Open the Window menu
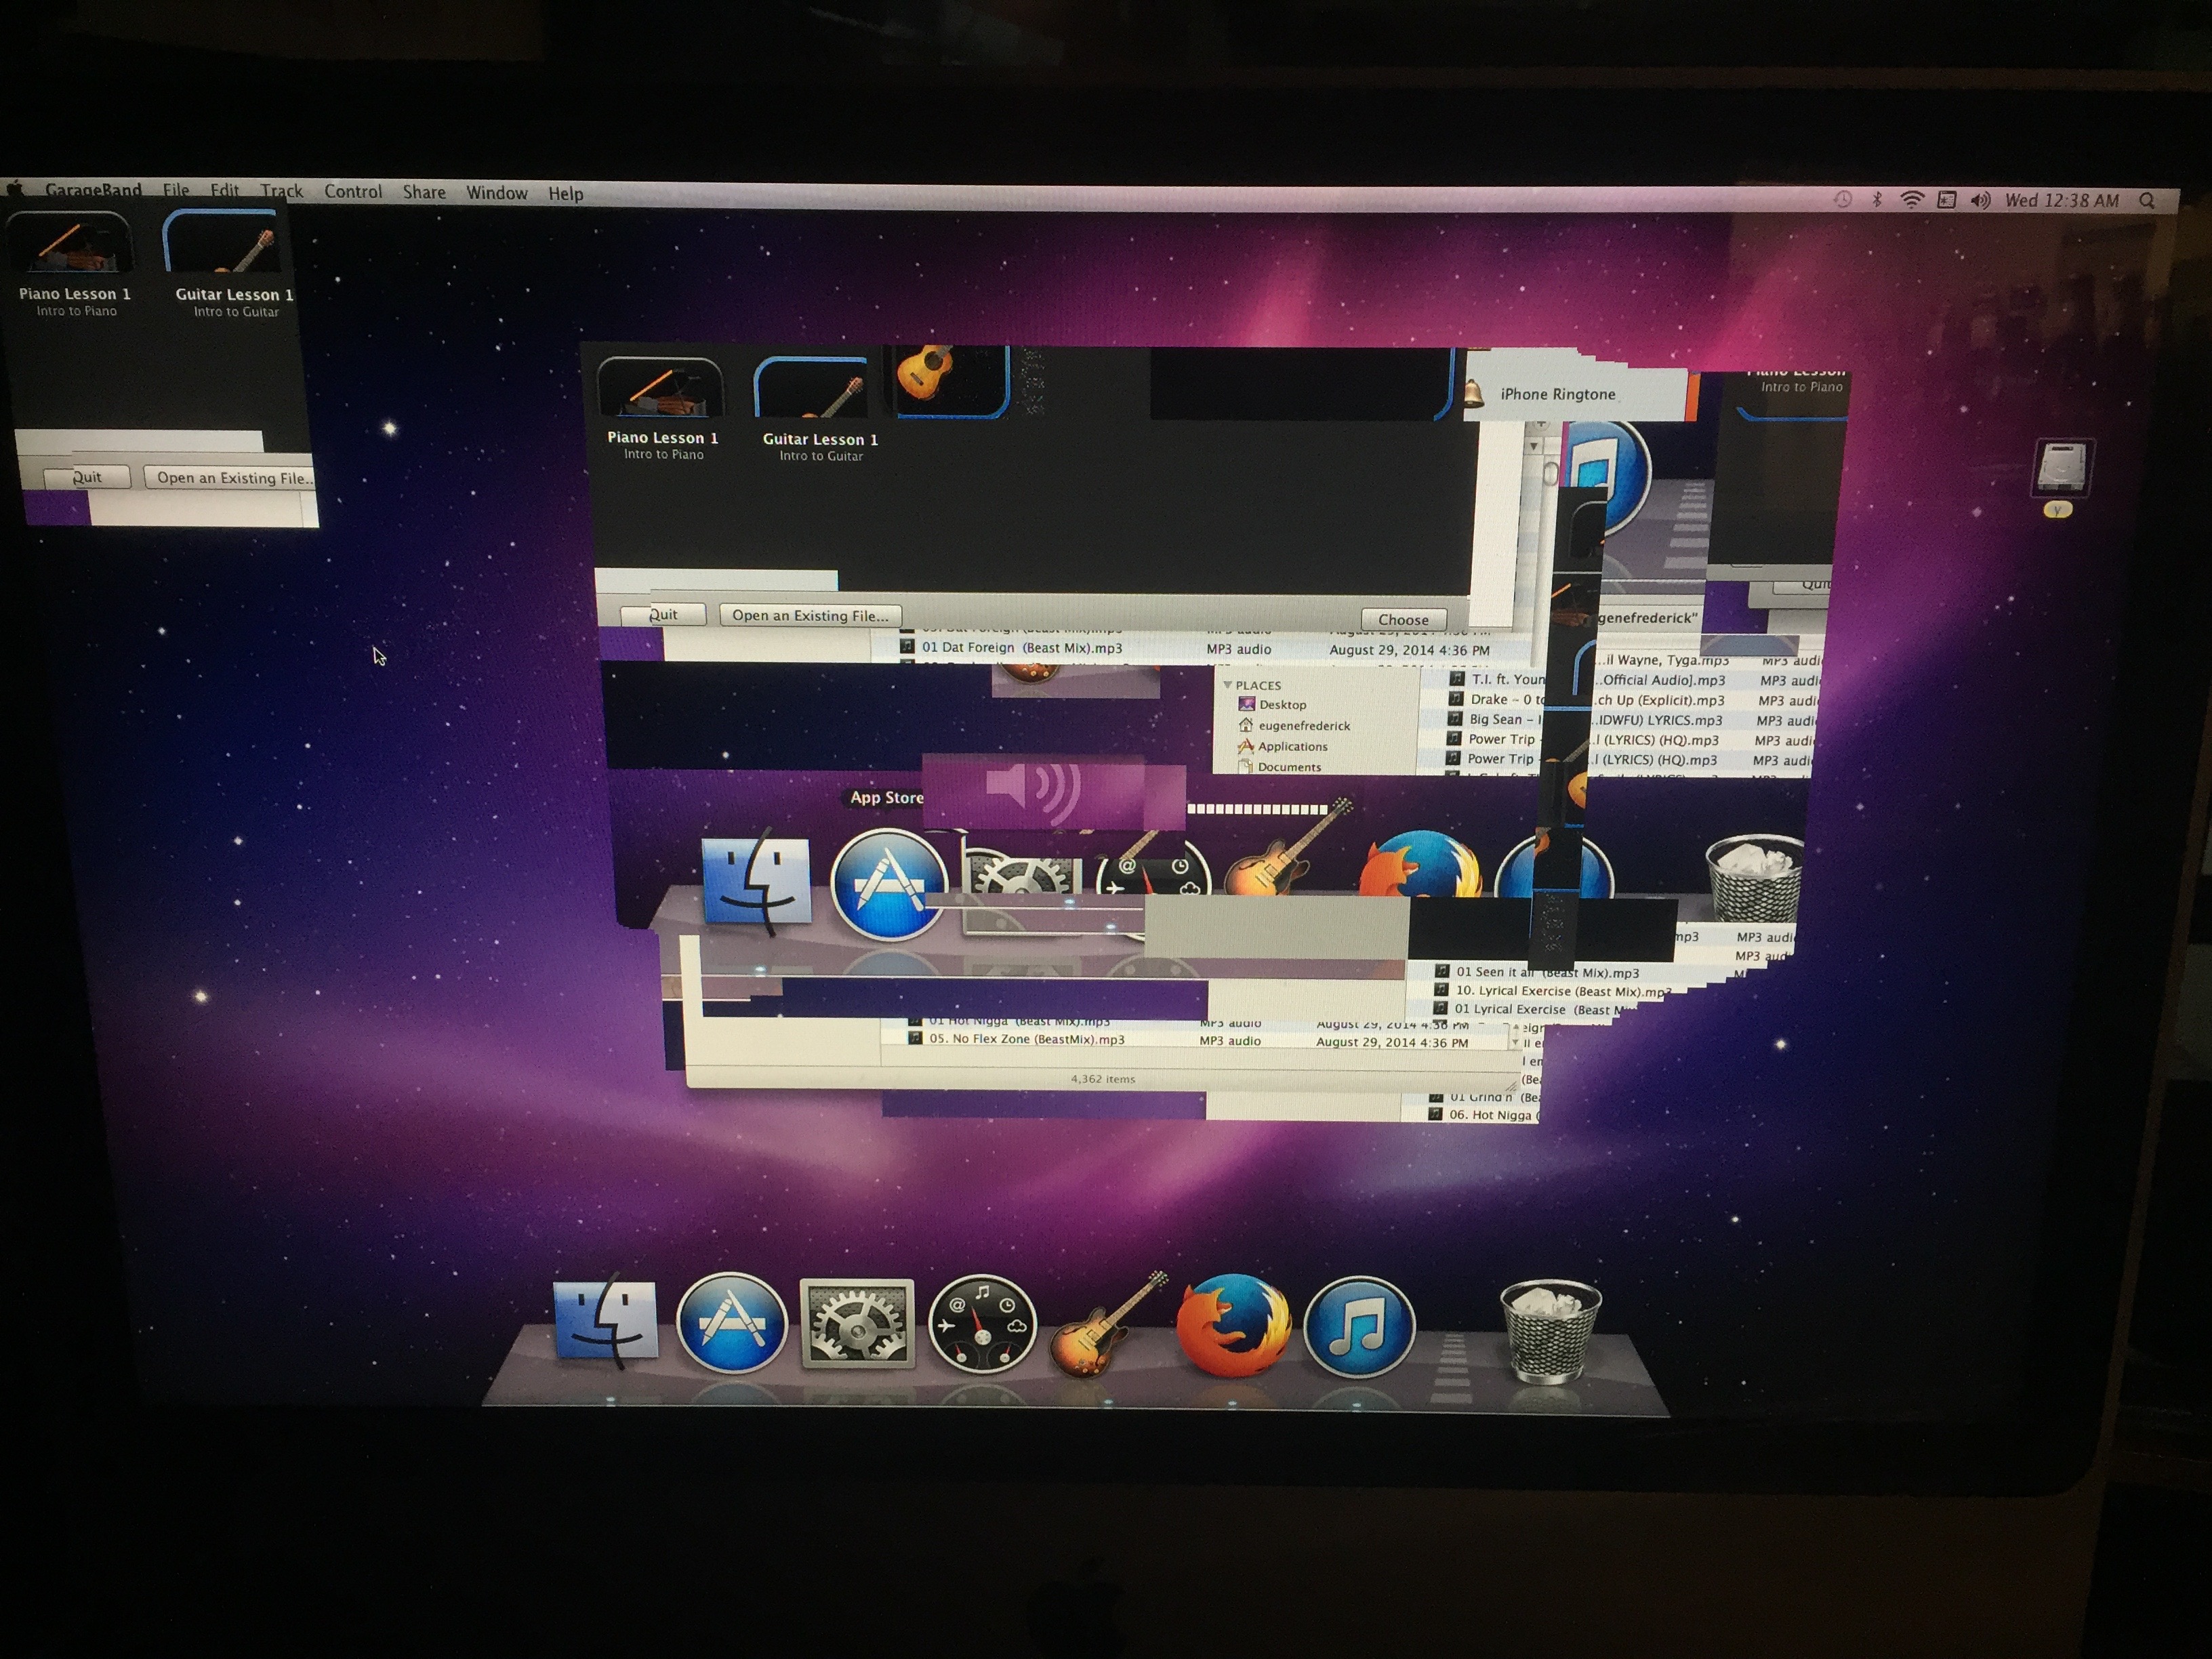This screenshot has height=1659, width=2212. coord(497,193)
